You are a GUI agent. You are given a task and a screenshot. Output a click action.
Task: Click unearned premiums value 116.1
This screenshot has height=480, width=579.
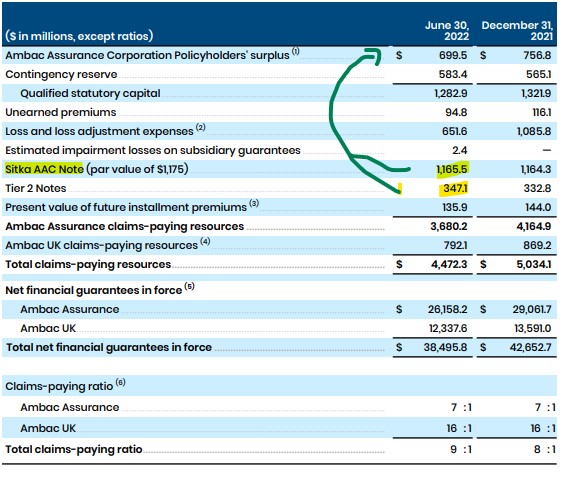click(542, 112)
